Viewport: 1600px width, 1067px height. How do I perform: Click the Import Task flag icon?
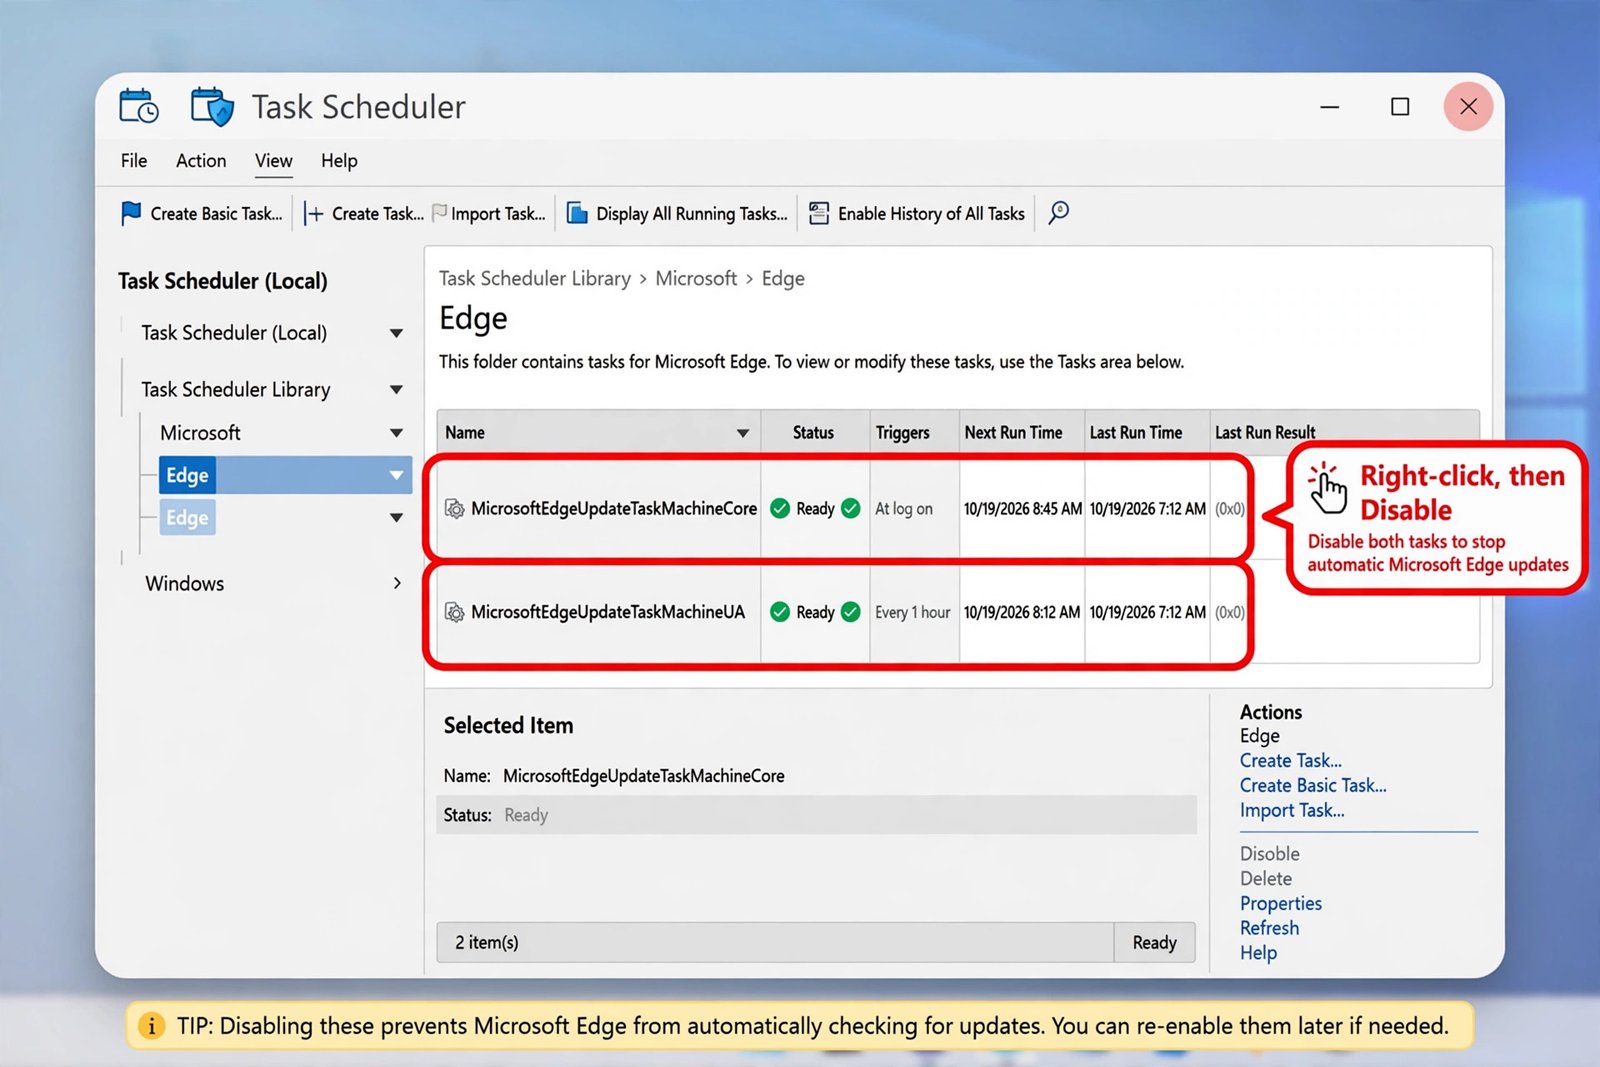[x=439, y=213]
